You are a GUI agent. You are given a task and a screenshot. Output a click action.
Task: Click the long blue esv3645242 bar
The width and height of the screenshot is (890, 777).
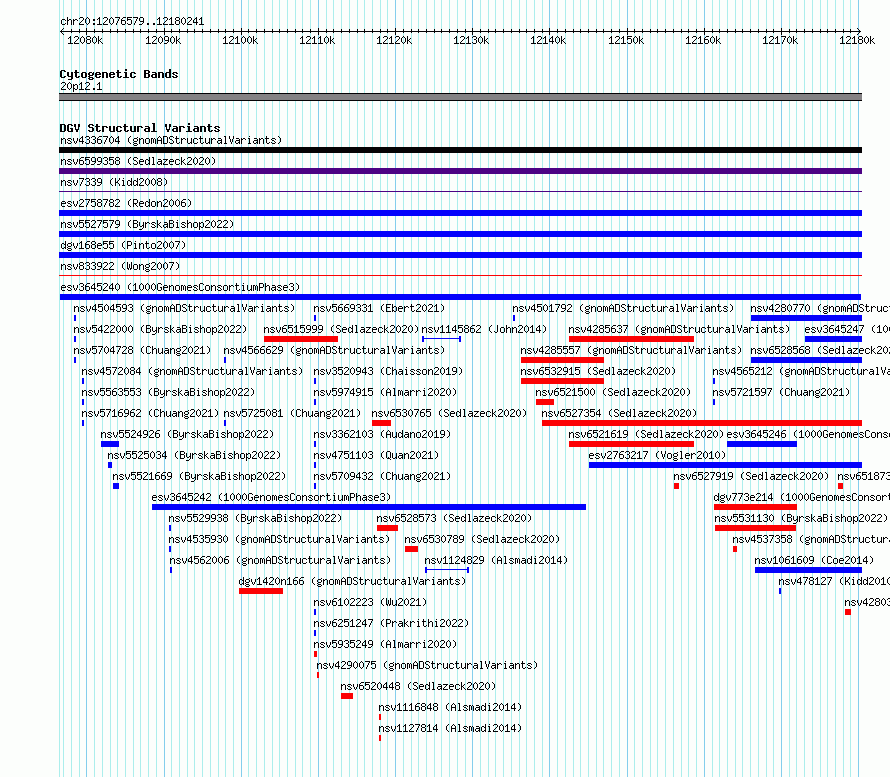tap(369, 507)
